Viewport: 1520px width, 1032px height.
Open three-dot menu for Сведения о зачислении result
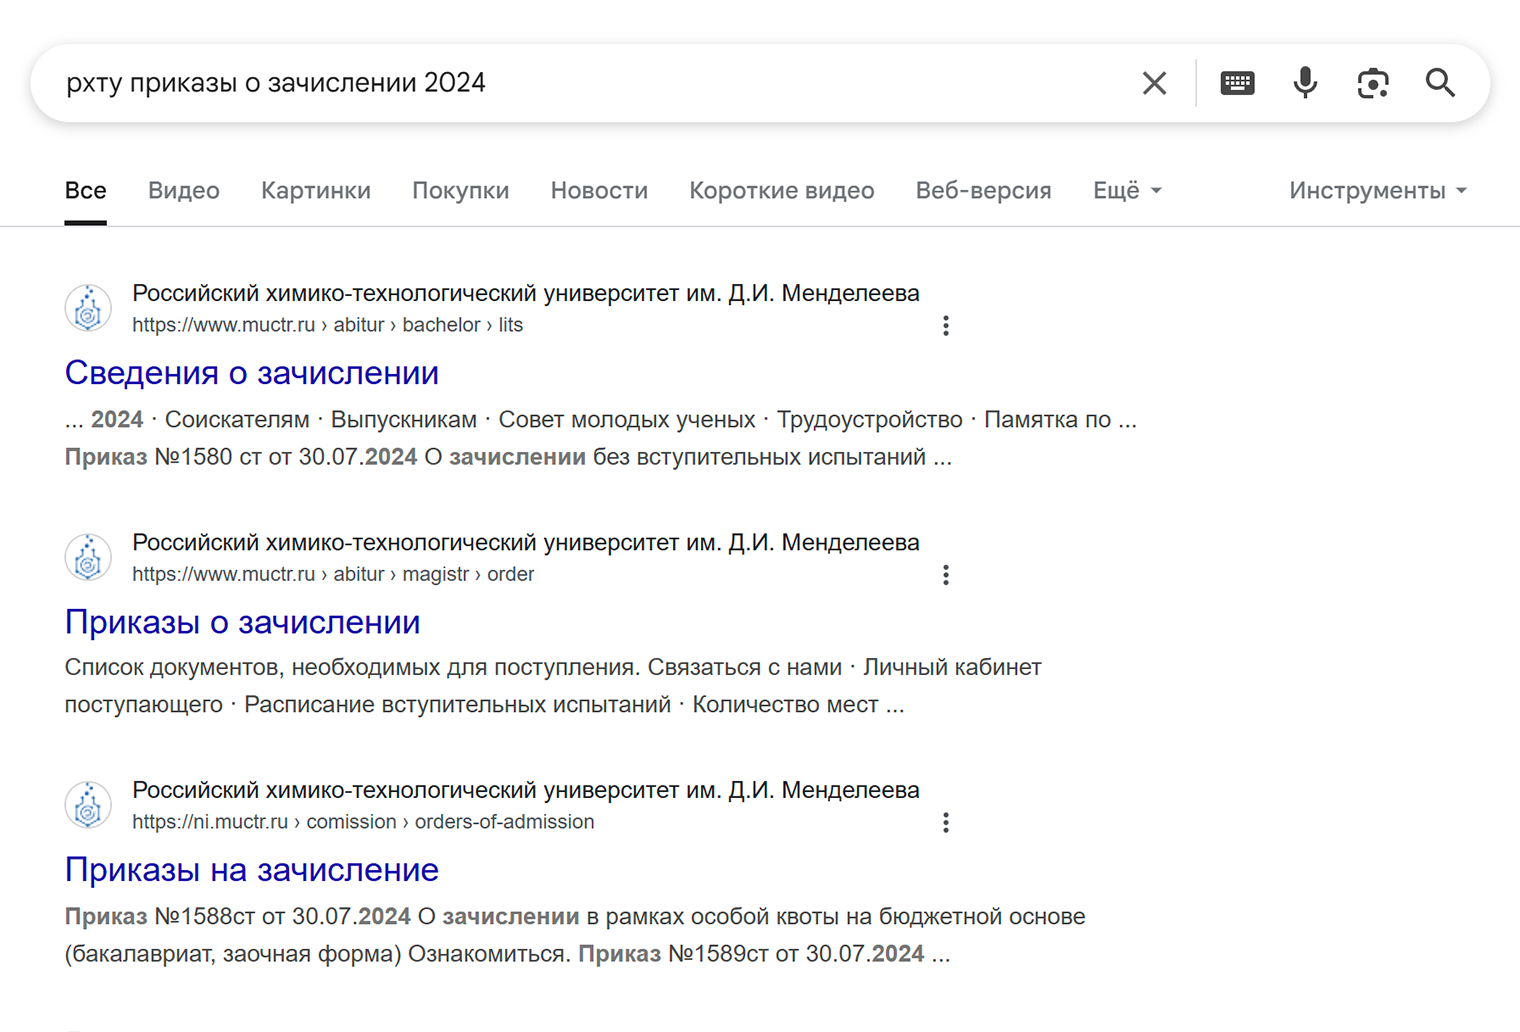pyautogui.click(x=945, y=326)
